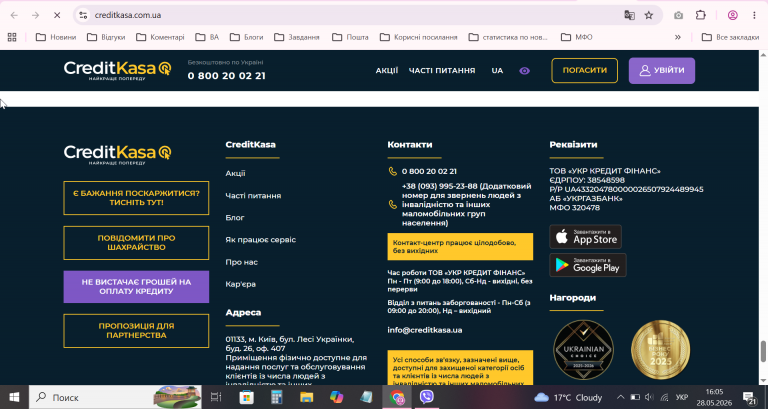Open the Про нас footer link

[241, 262]
